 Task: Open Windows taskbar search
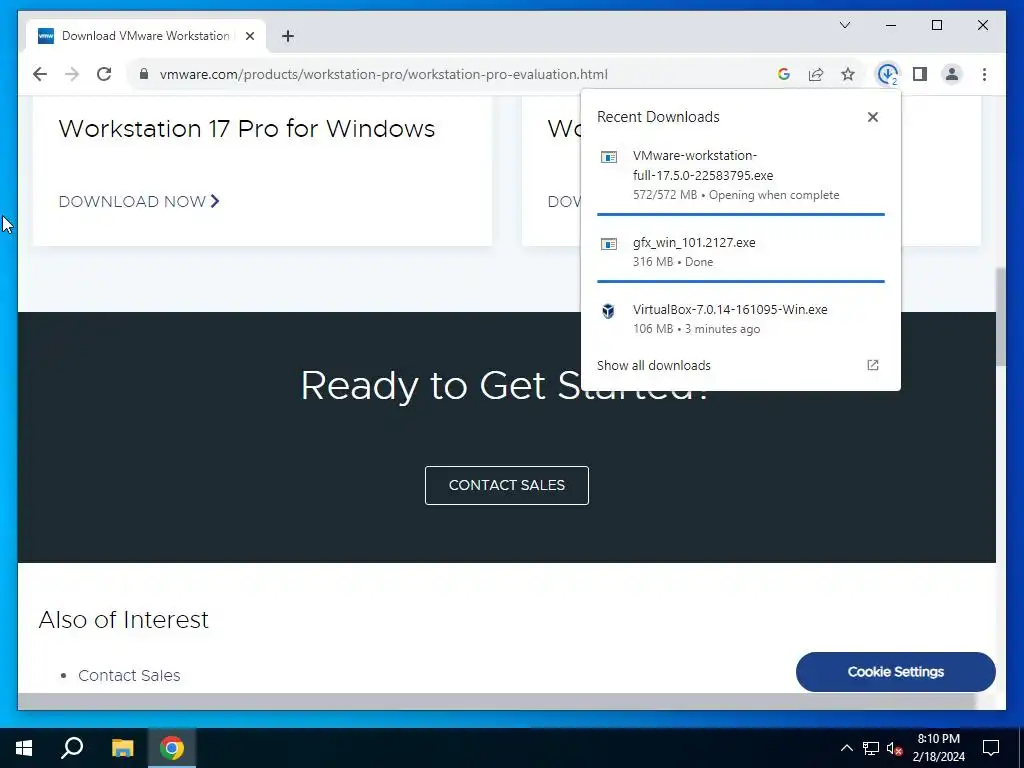point(72,748)
